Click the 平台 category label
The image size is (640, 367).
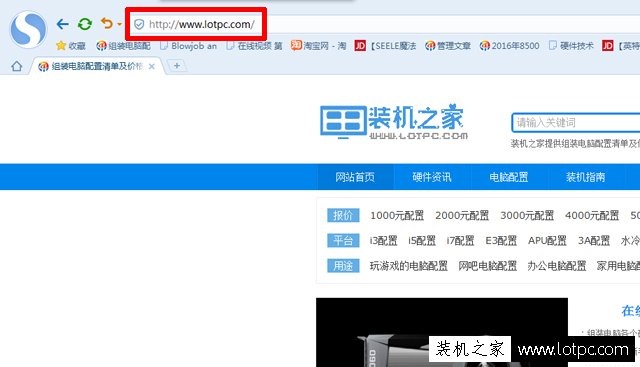pyautogui.click(x=343, y=240)
